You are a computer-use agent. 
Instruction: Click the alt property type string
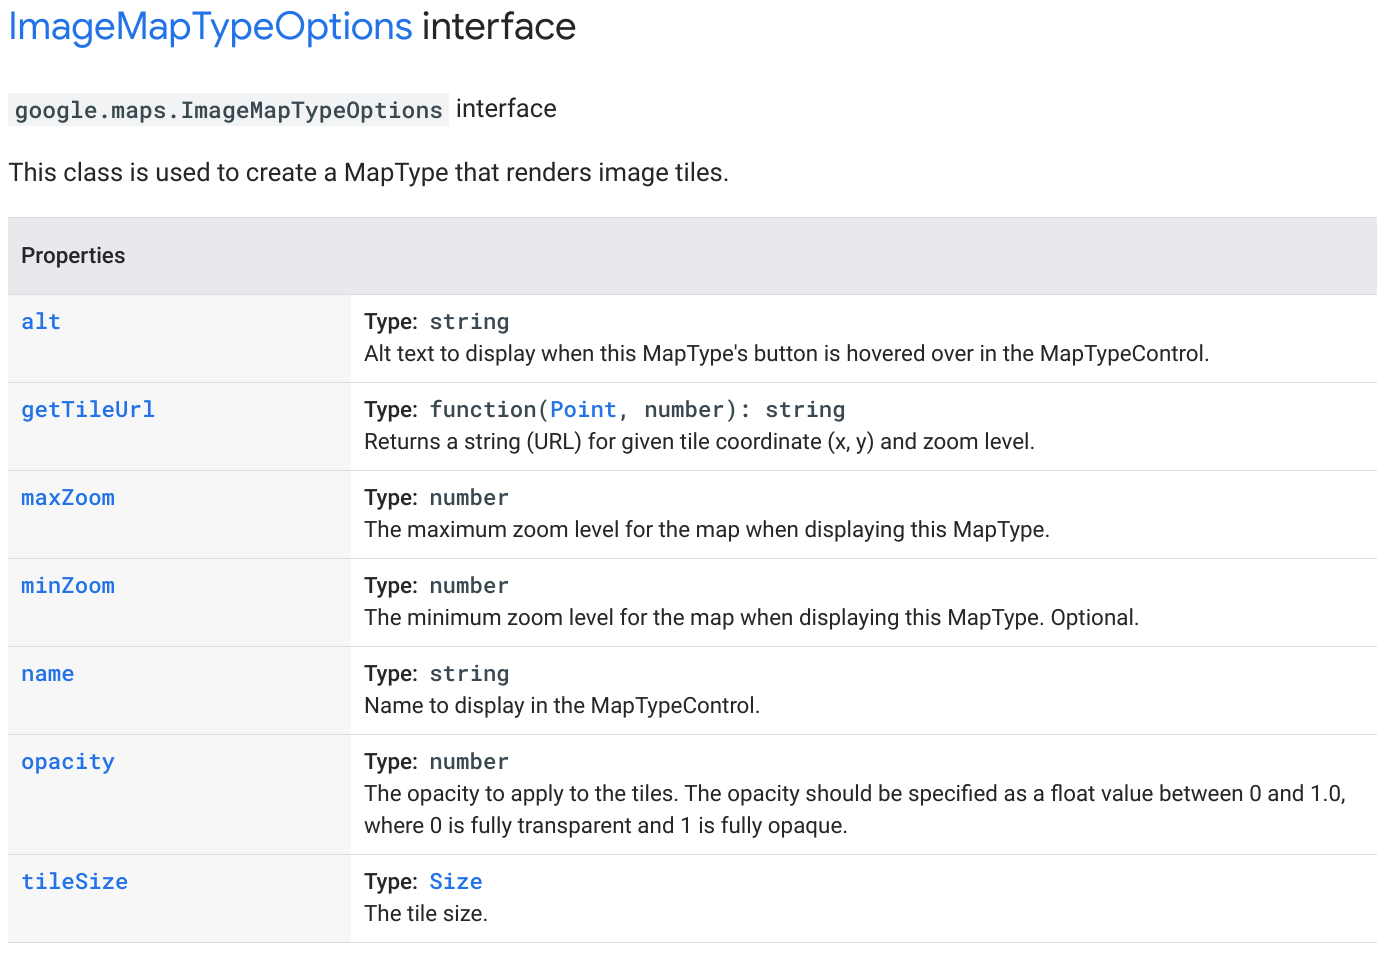[x=469, y=321]
